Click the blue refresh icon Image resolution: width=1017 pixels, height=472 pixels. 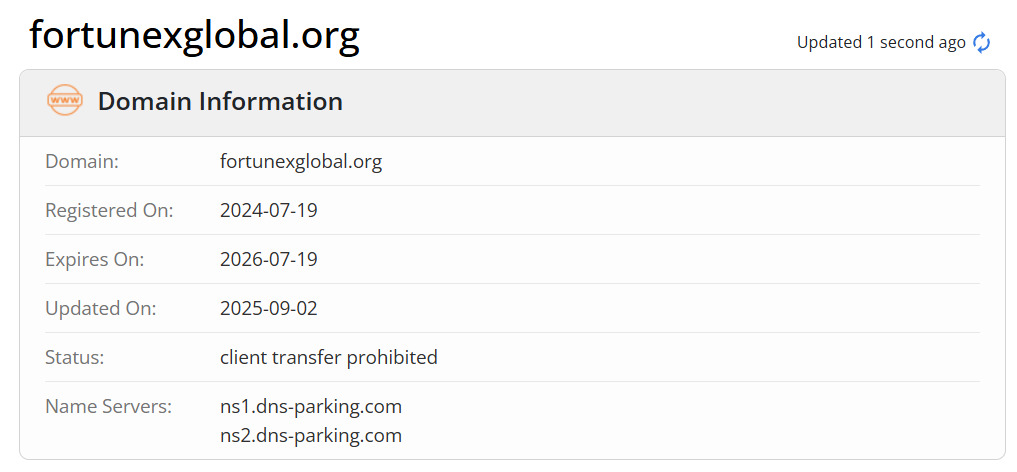pyautogui.click(x=982, y=42)
